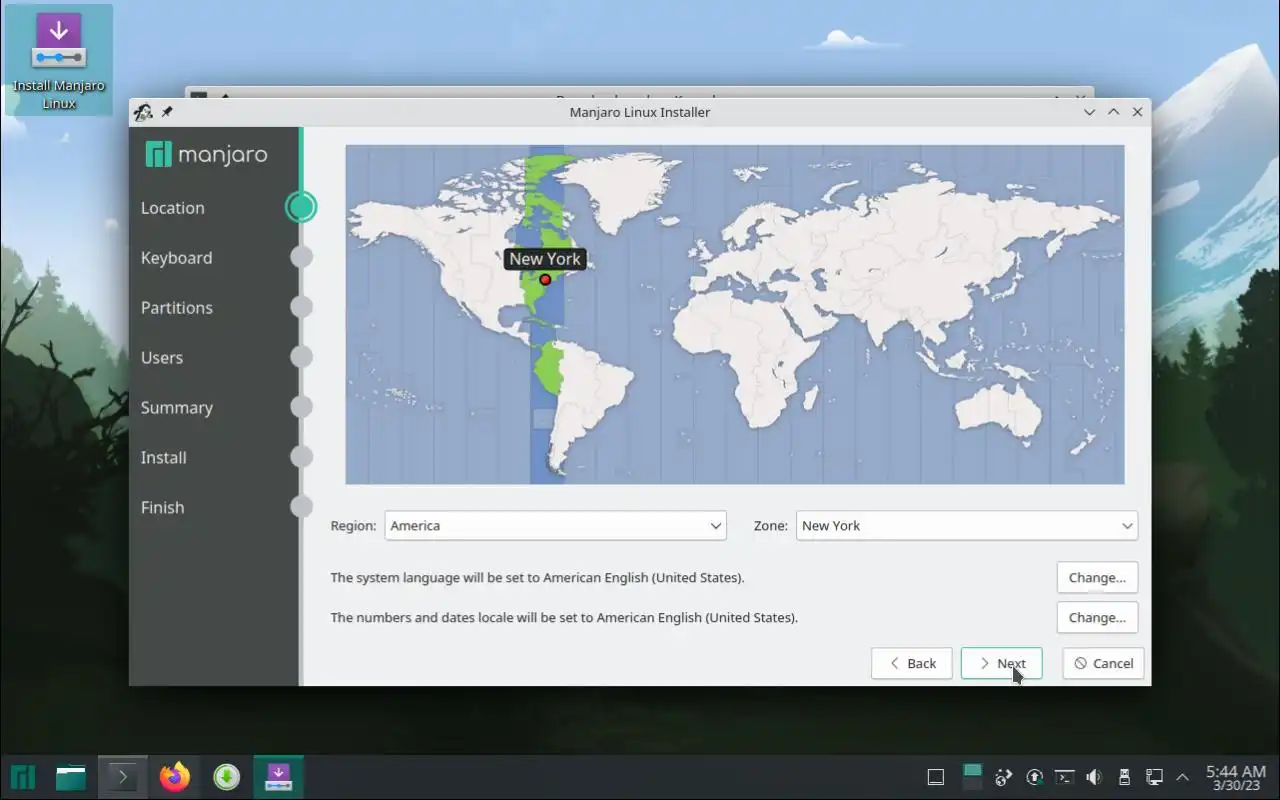
Task: Open the Region dropdown showing America
Action: pyautogui.click(x=555, y=526)
